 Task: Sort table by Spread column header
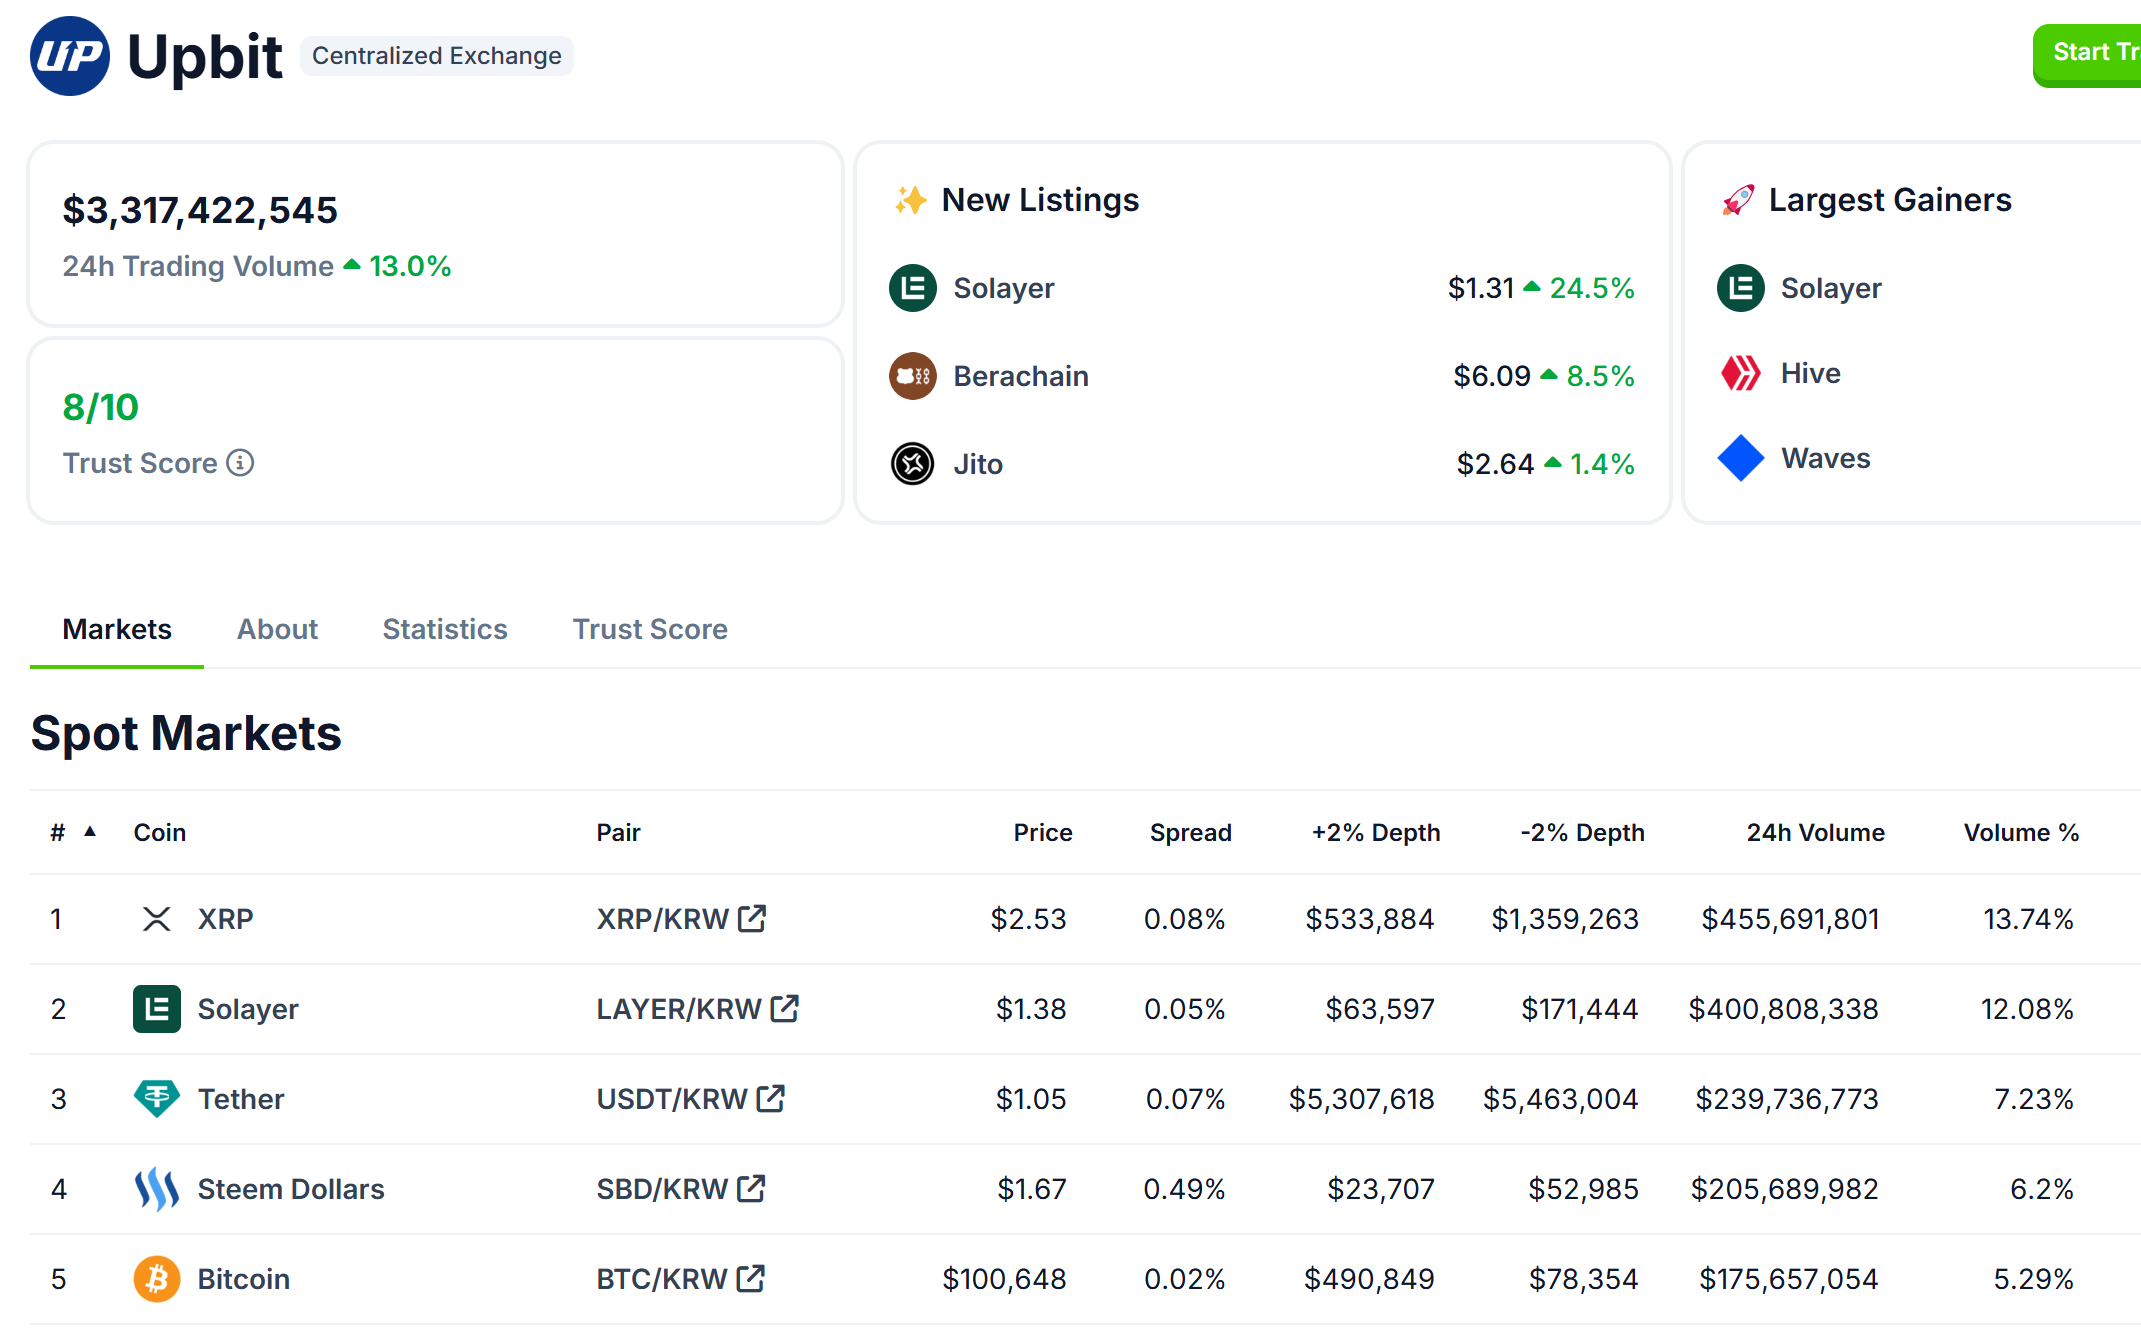[1190, 832]
